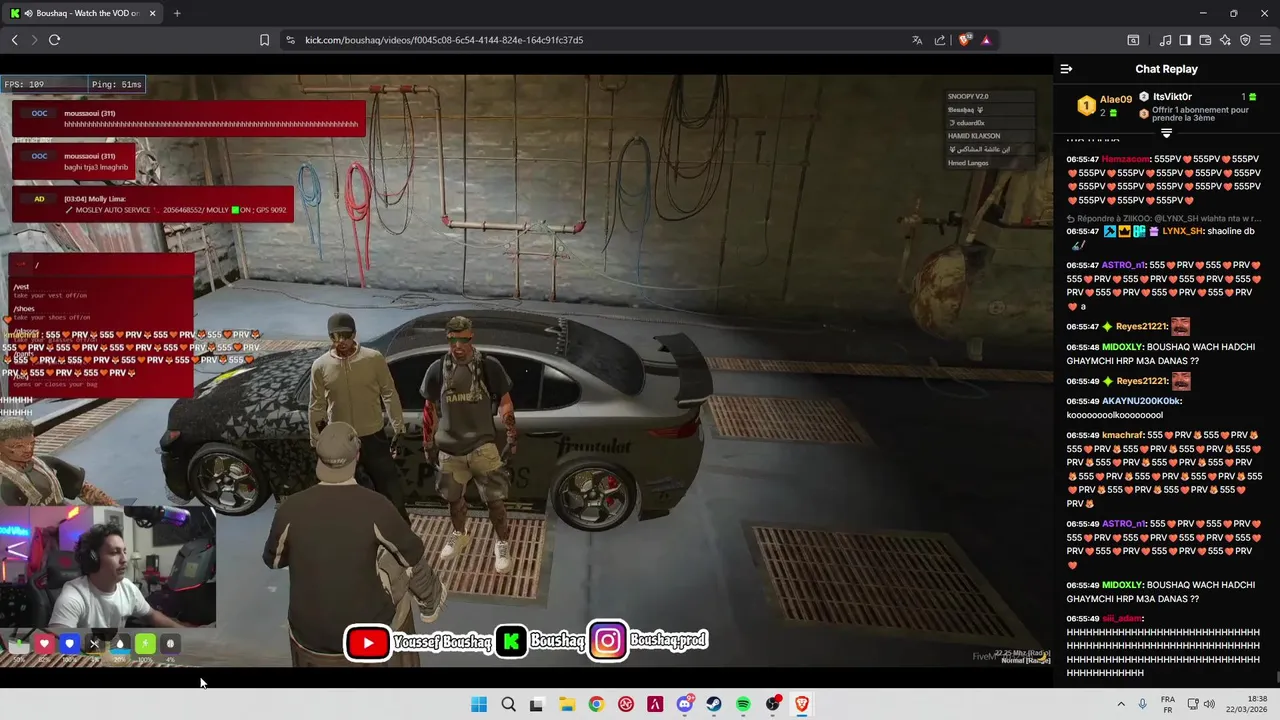Open LYNX_SH chat username
Screen dimensions: 1280x720
click(x=1183, y=231)
